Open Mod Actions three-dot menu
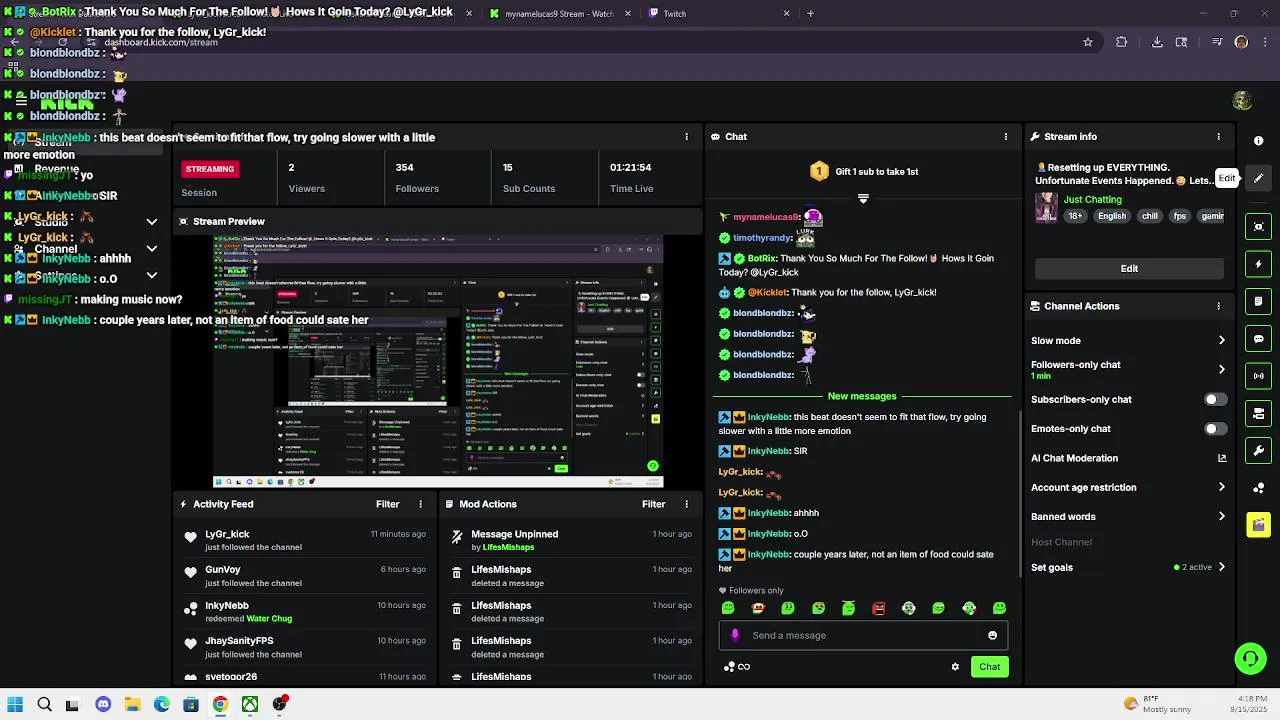 click(686, 505)
